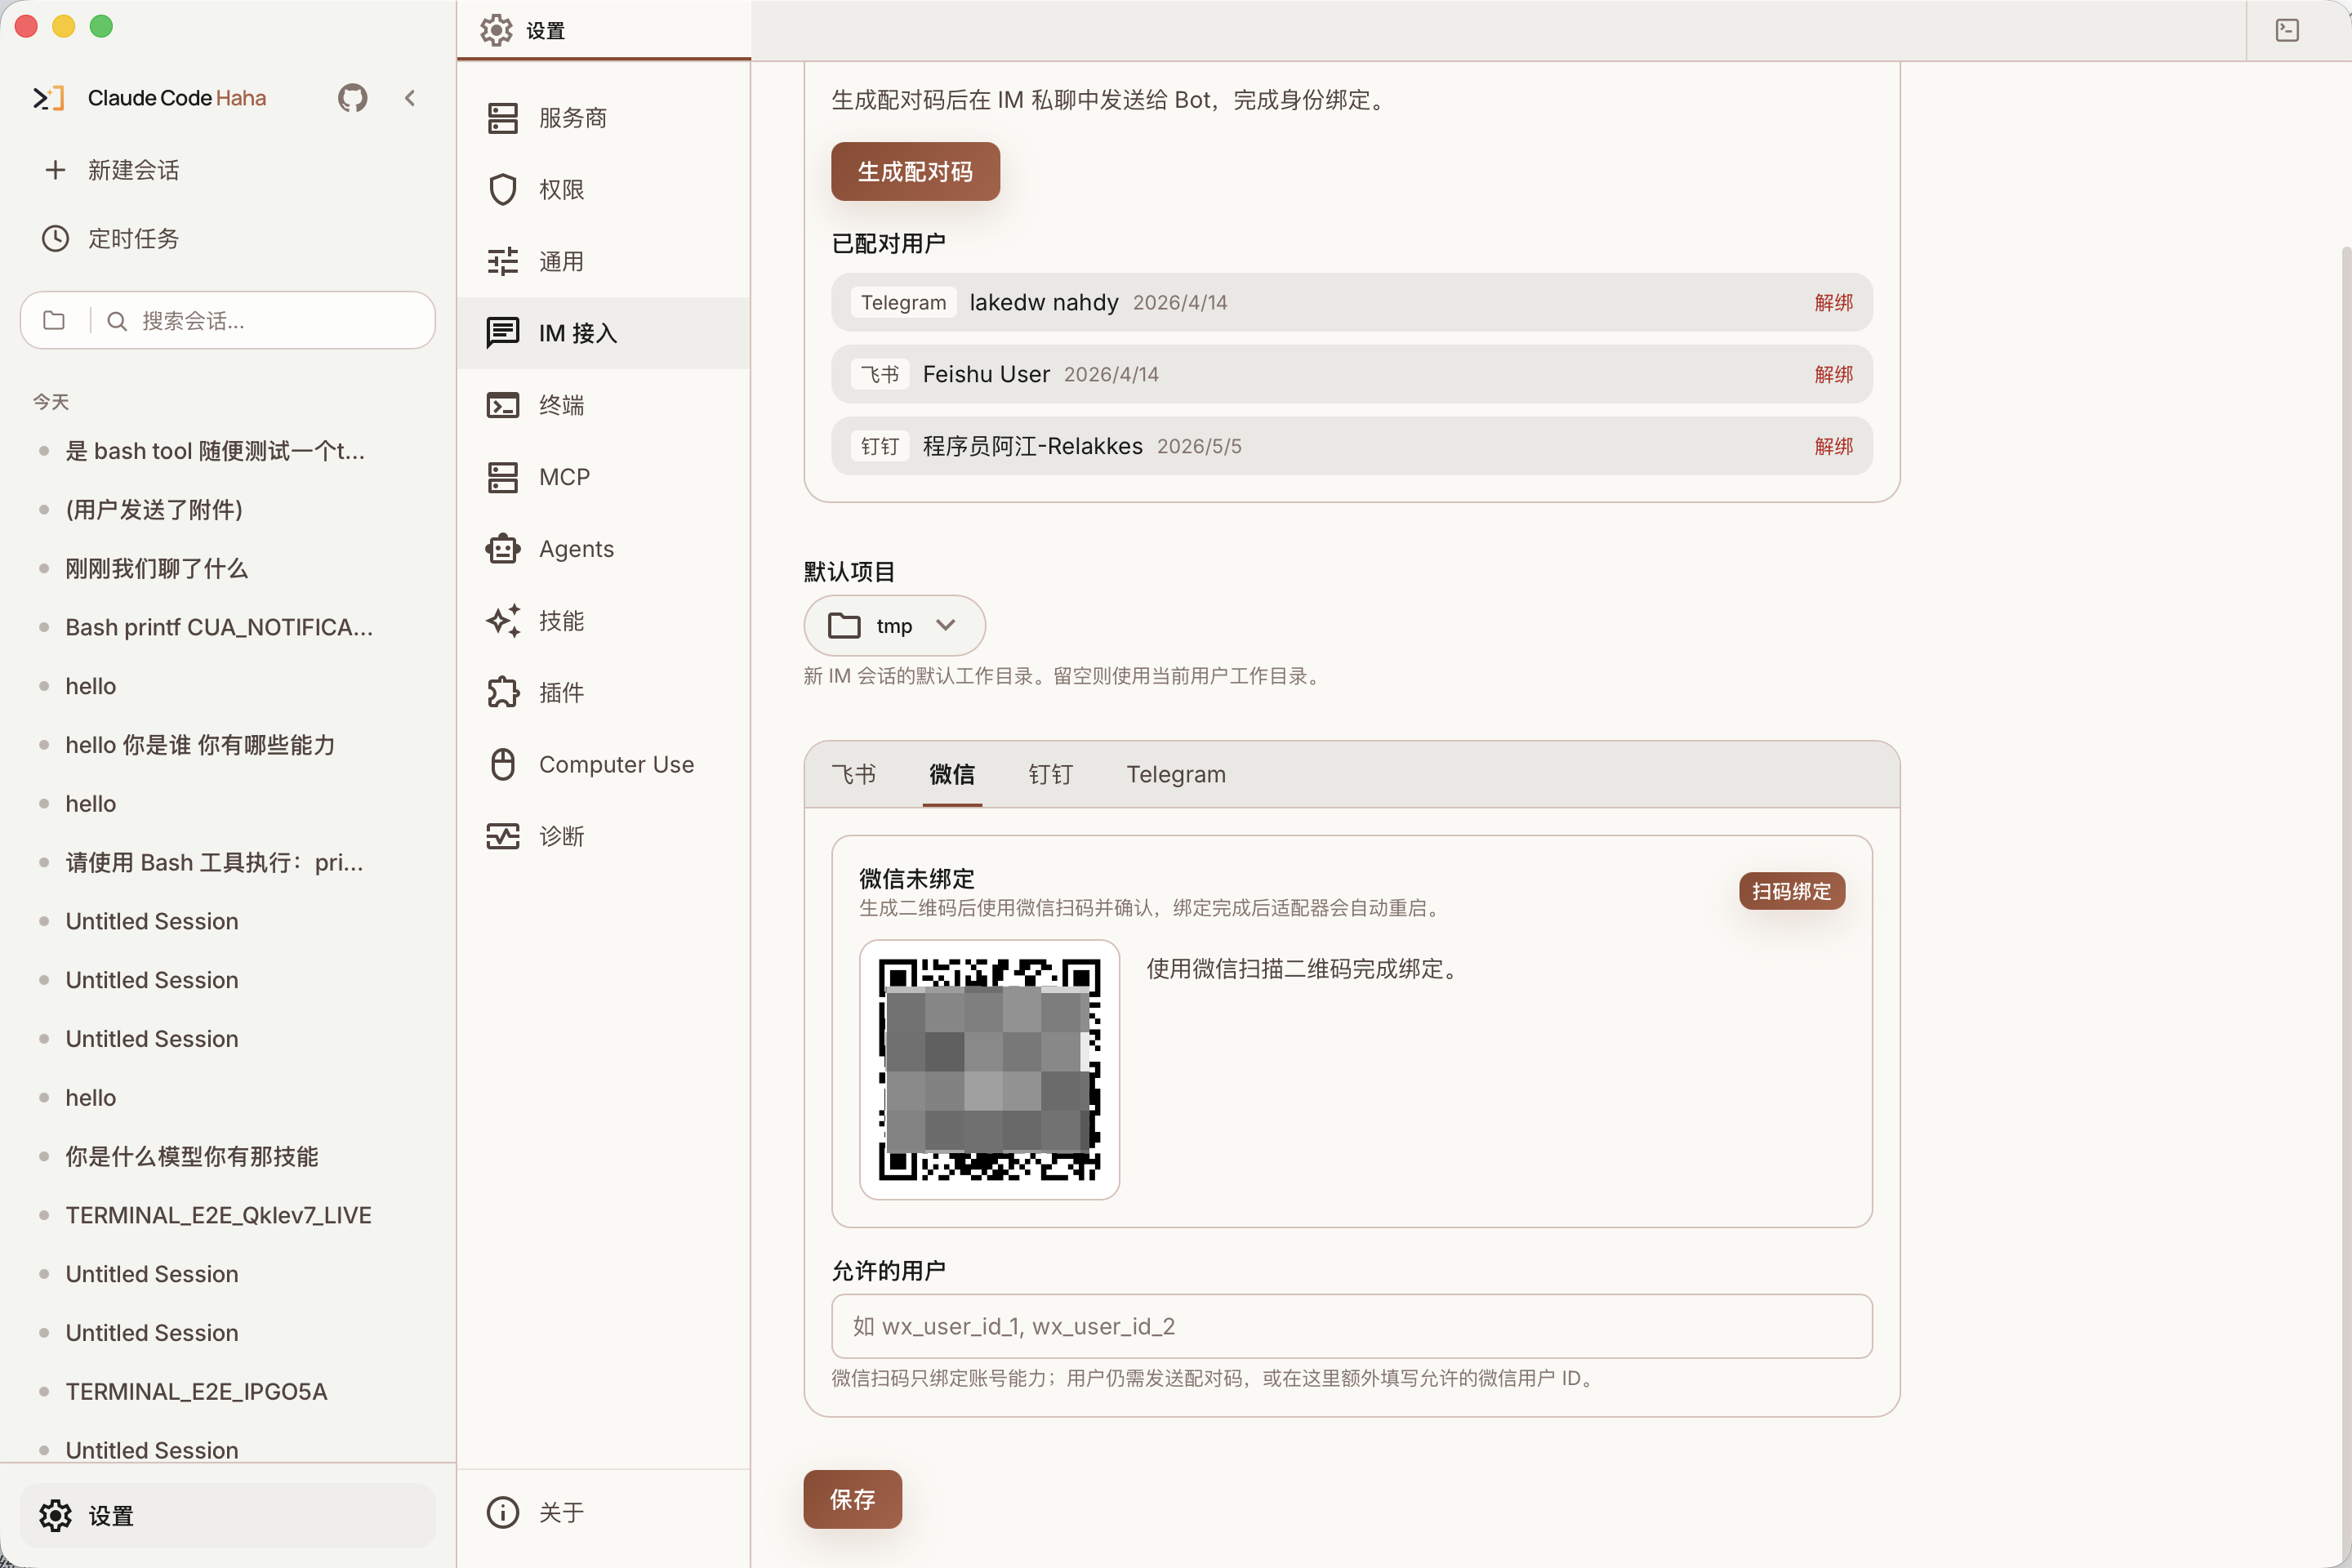Click the 权限 shield icon

(502, 190)
